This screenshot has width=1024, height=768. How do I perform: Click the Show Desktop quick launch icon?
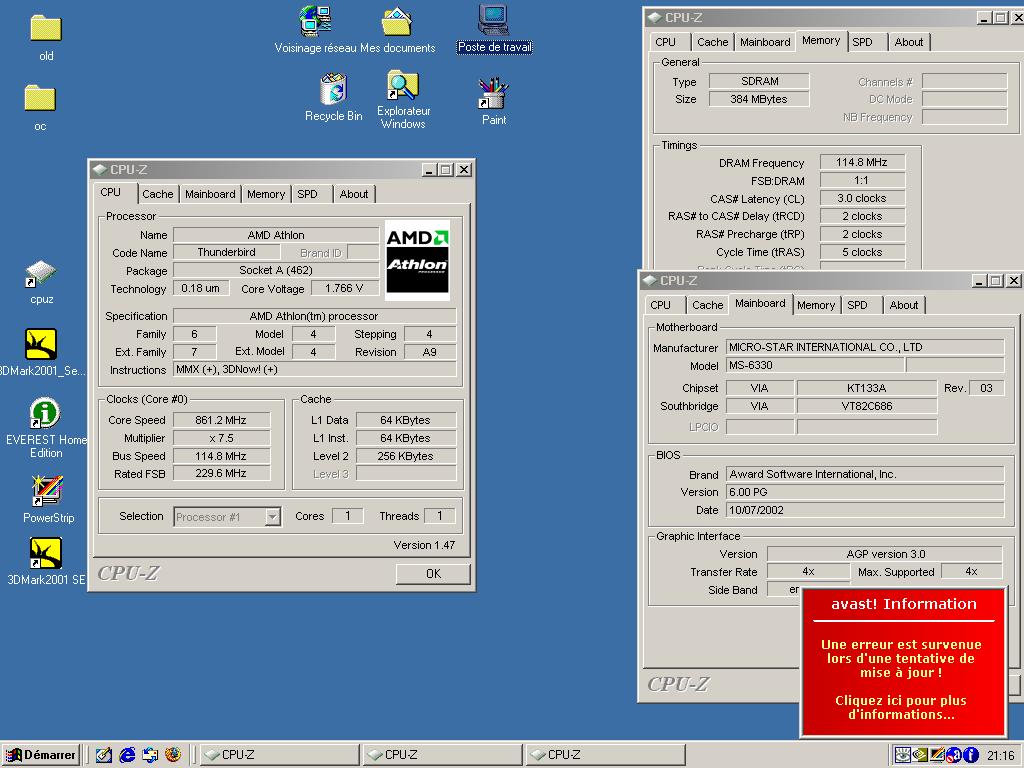coord(103,755)
